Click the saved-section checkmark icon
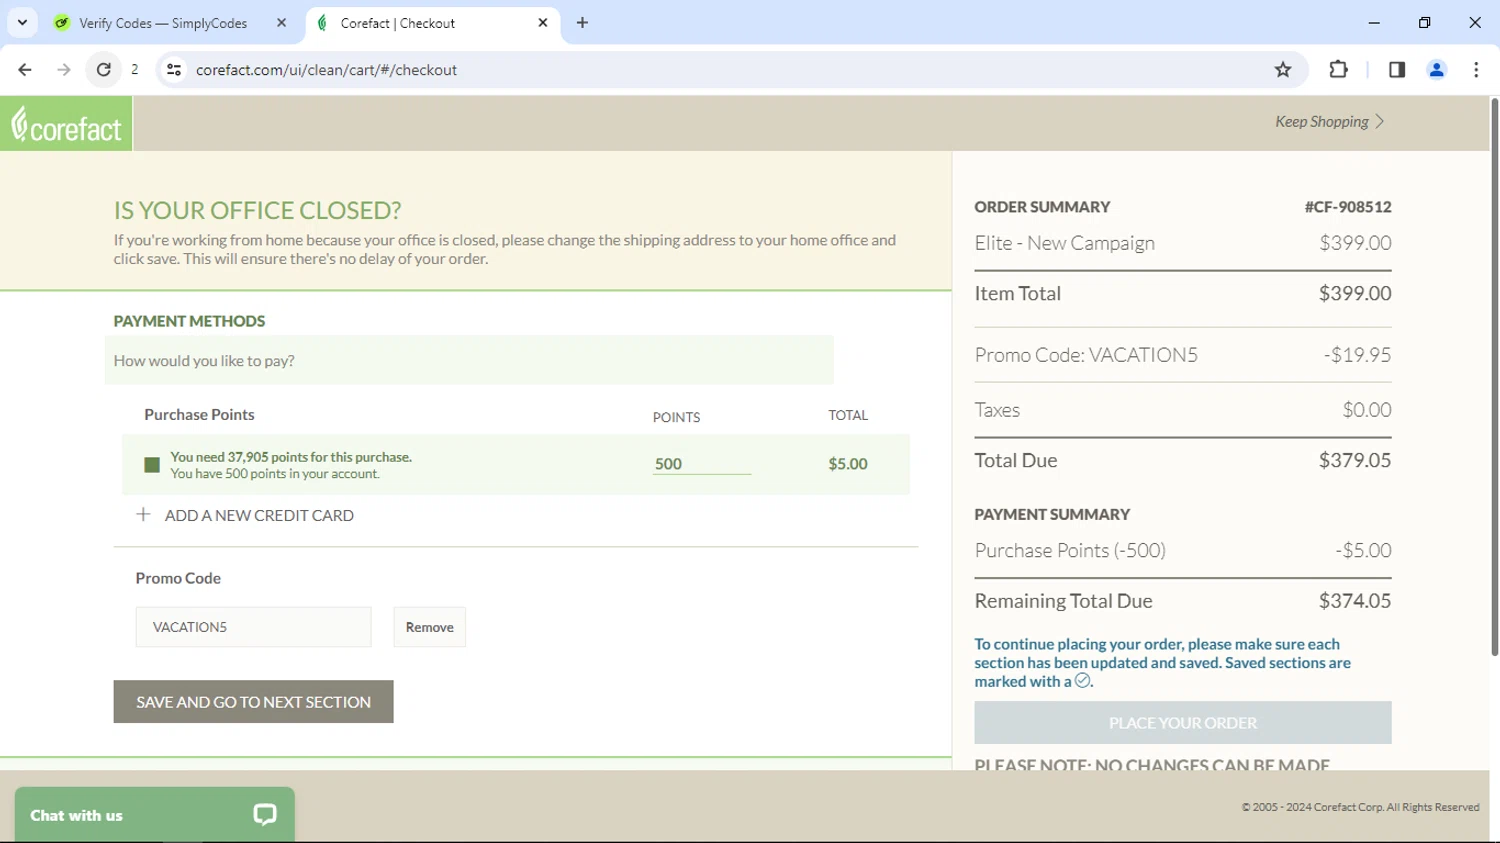The width and height of the screenshot is (1500, 843). pos(1082,681)
